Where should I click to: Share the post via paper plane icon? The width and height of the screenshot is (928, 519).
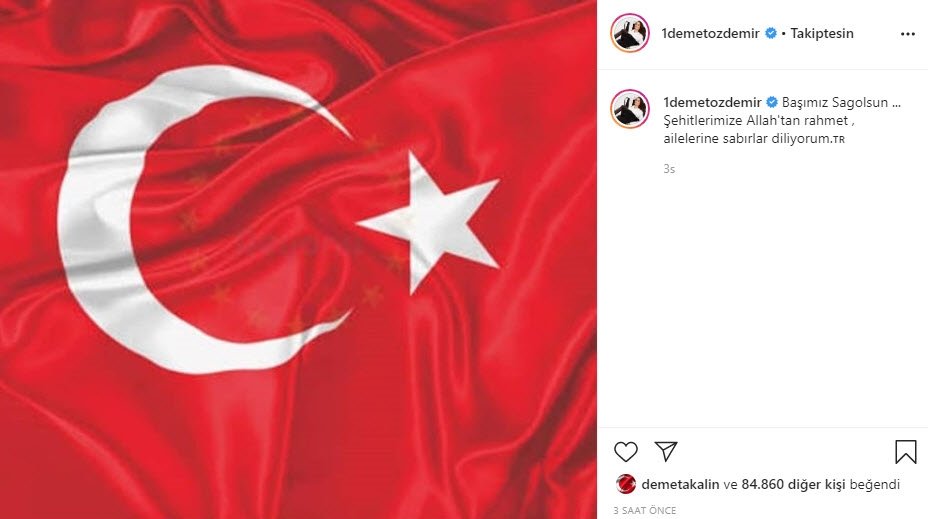pyautogui.click(x=666, y=452)
